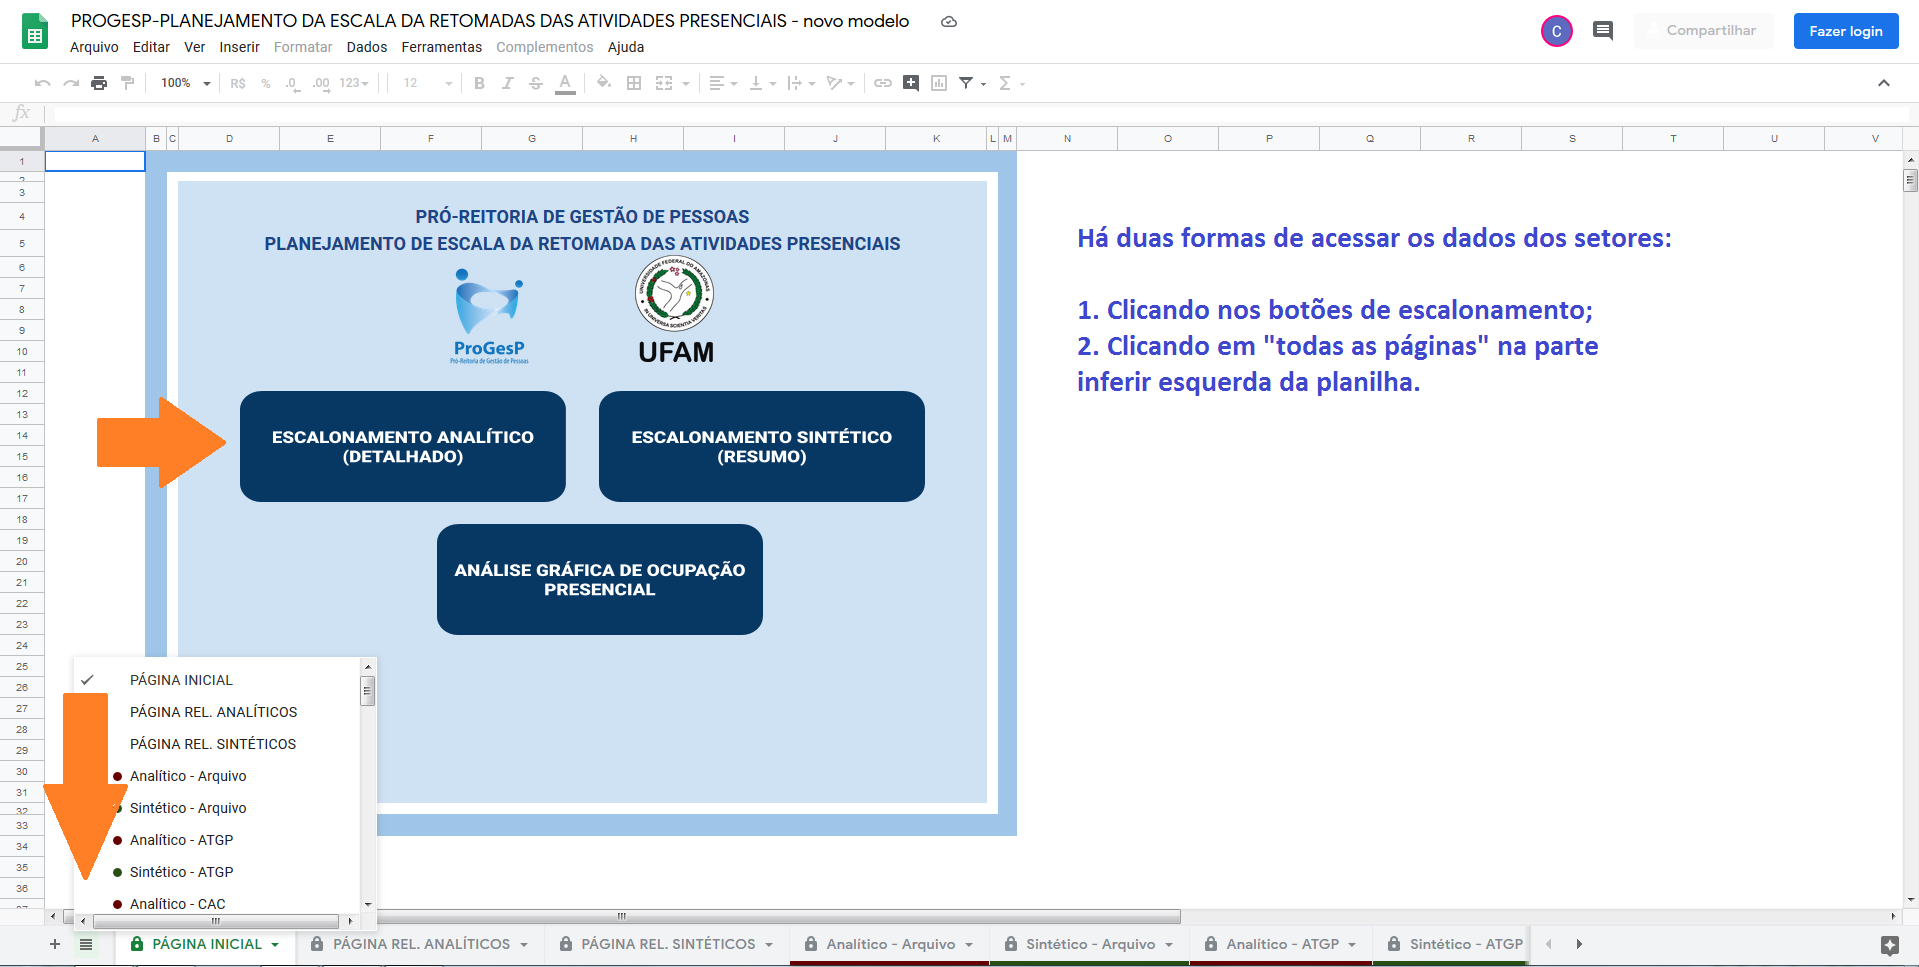
Task: Insert a comment from toolbar
Action: [911, 83]
